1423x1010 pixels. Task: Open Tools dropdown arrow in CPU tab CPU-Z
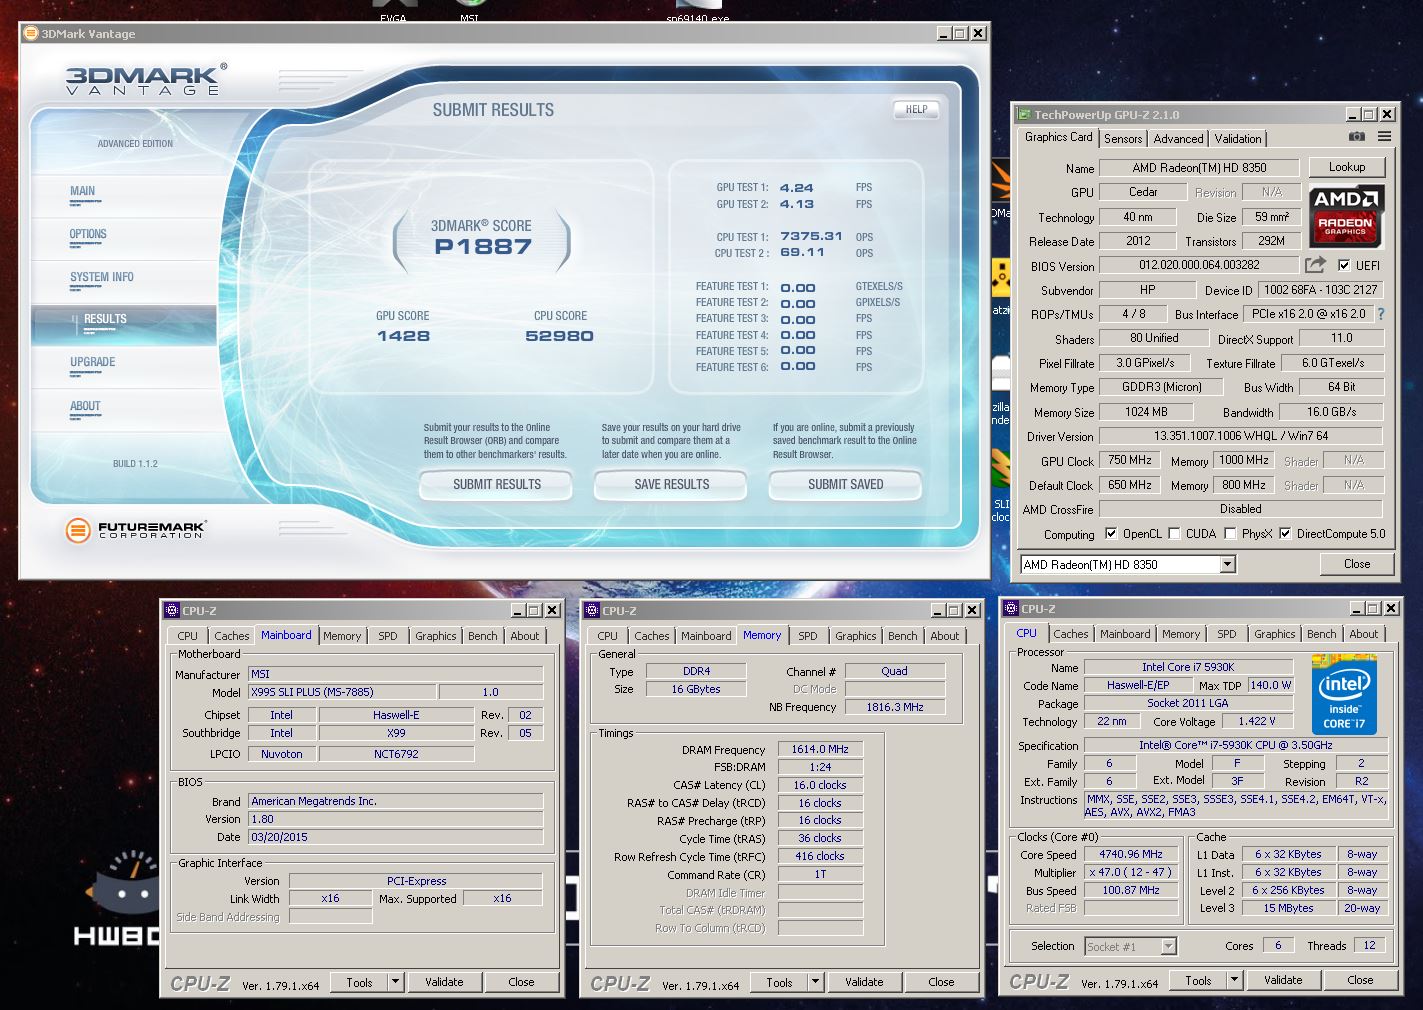coord(1234,980)
